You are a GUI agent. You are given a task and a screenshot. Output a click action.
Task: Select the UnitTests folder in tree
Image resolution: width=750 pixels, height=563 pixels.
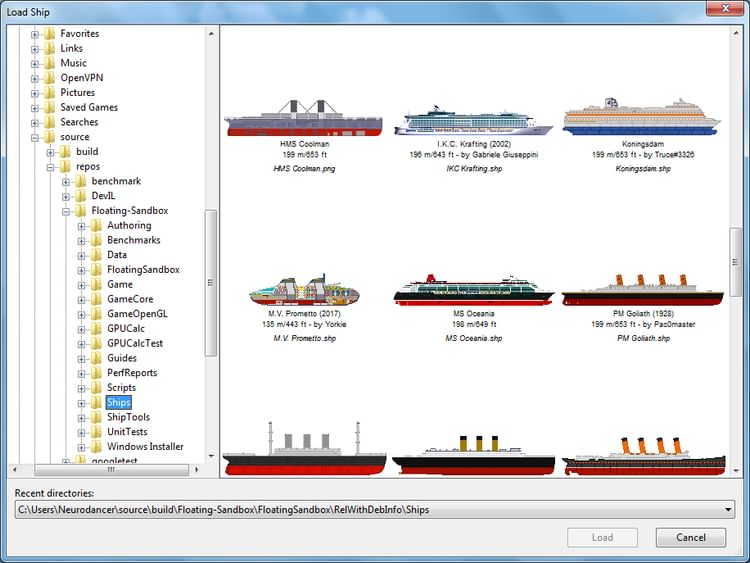point(127,432)
